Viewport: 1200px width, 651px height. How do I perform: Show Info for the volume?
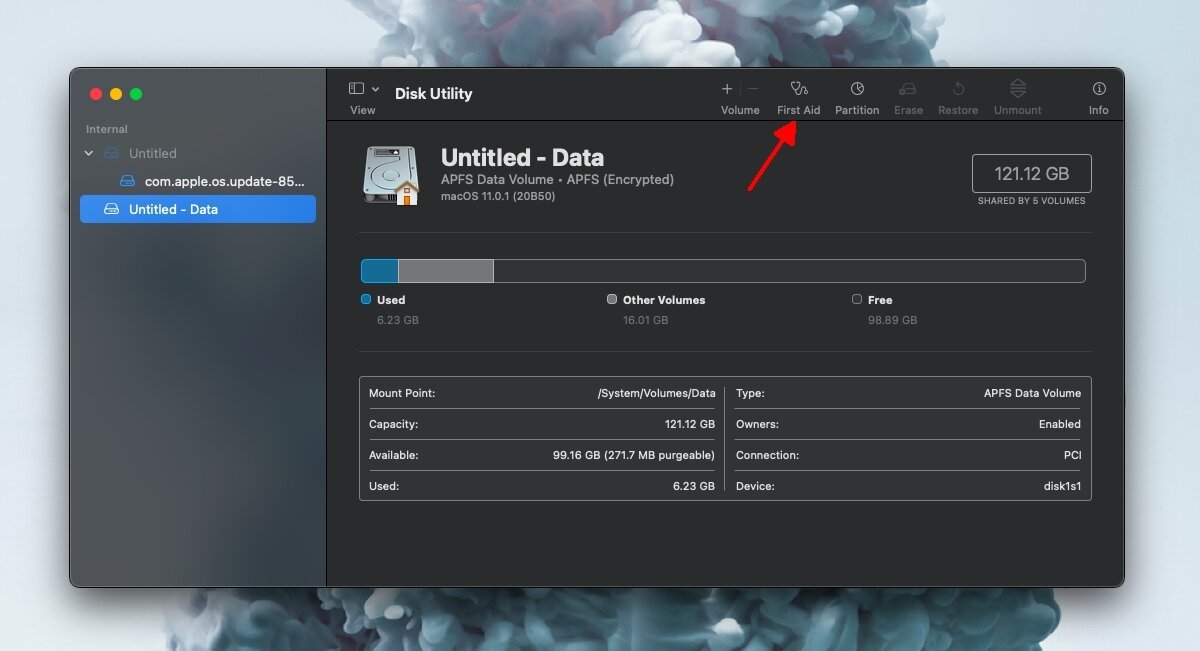[1098, 89]
